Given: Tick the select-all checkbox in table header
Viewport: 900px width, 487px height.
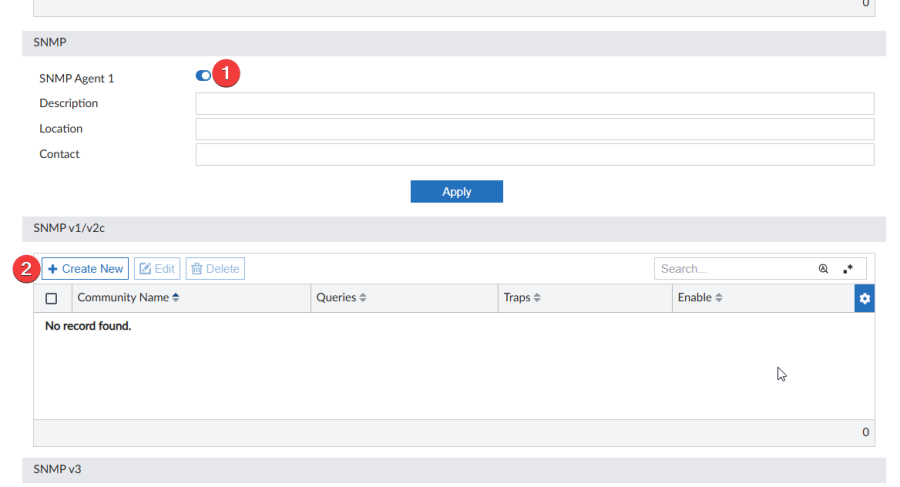Looking at the screenshot, I should point(51,298).
